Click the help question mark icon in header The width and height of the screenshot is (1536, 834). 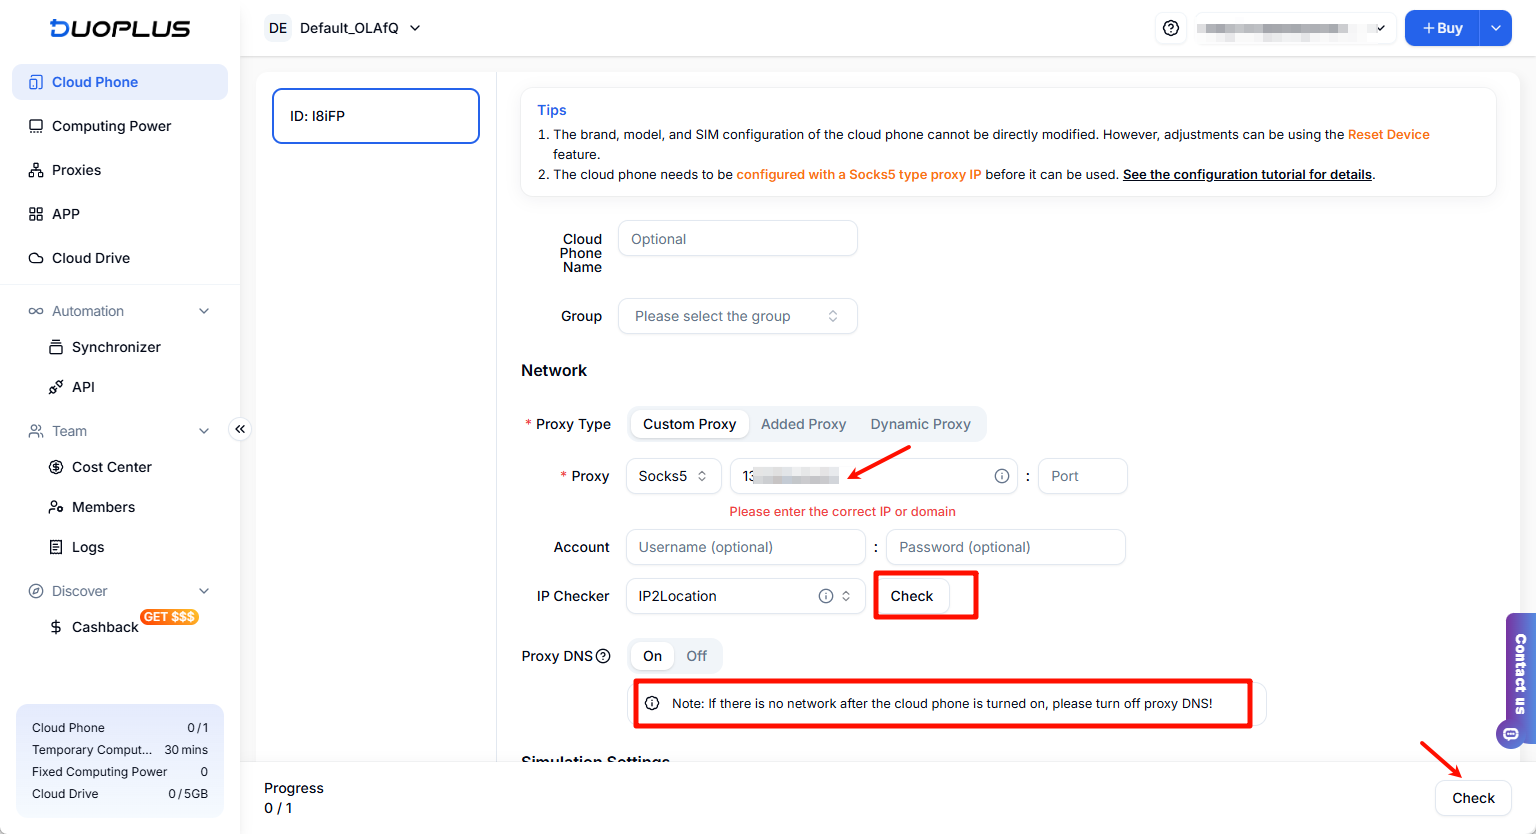click(1171, 28)
